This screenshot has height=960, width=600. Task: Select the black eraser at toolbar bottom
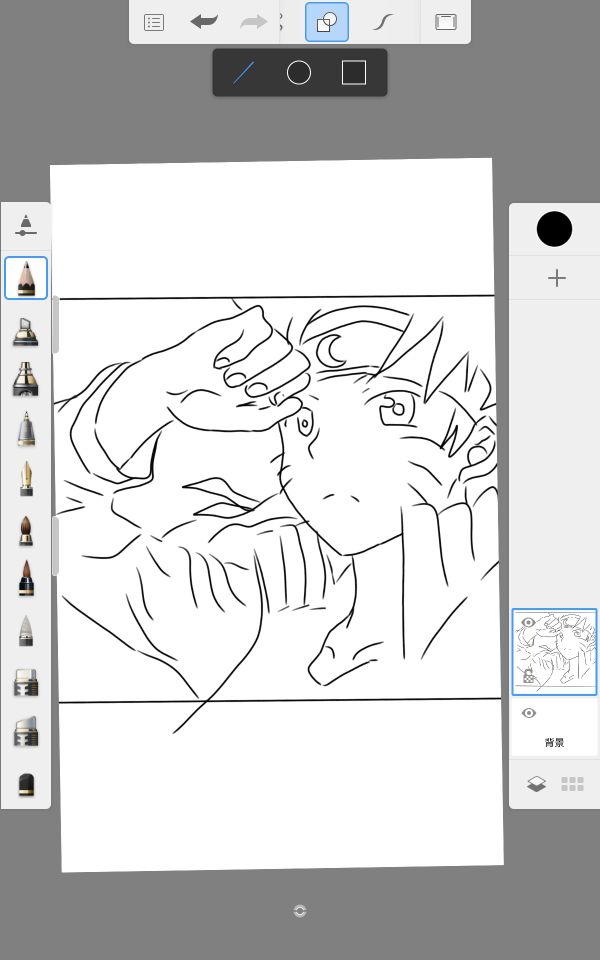(x=26, y=784)
